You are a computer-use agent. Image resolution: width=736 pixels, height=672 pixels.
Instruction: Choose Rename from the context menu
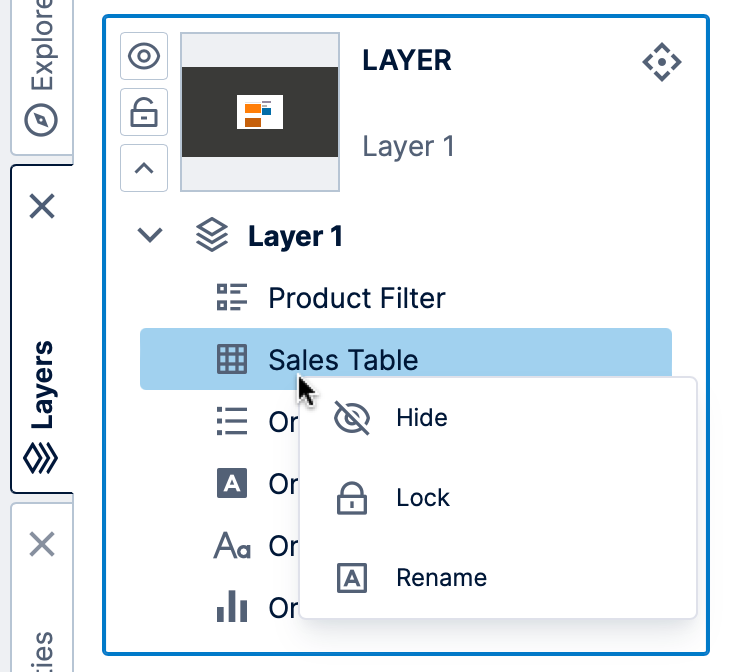click(x=441, y=578)
